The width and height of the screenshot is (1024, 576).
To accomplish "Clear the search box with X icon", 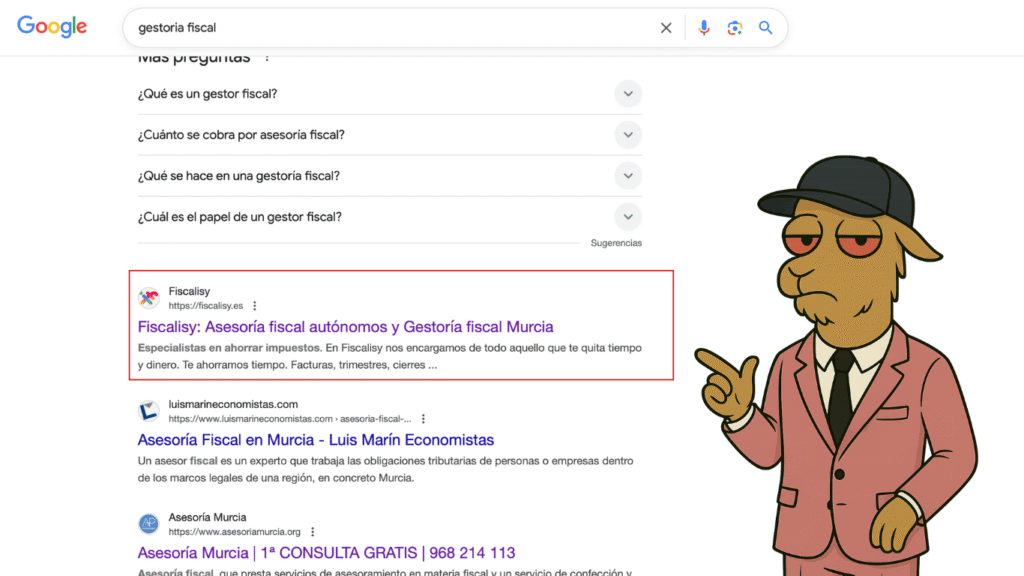I will [x=665, y=28].
